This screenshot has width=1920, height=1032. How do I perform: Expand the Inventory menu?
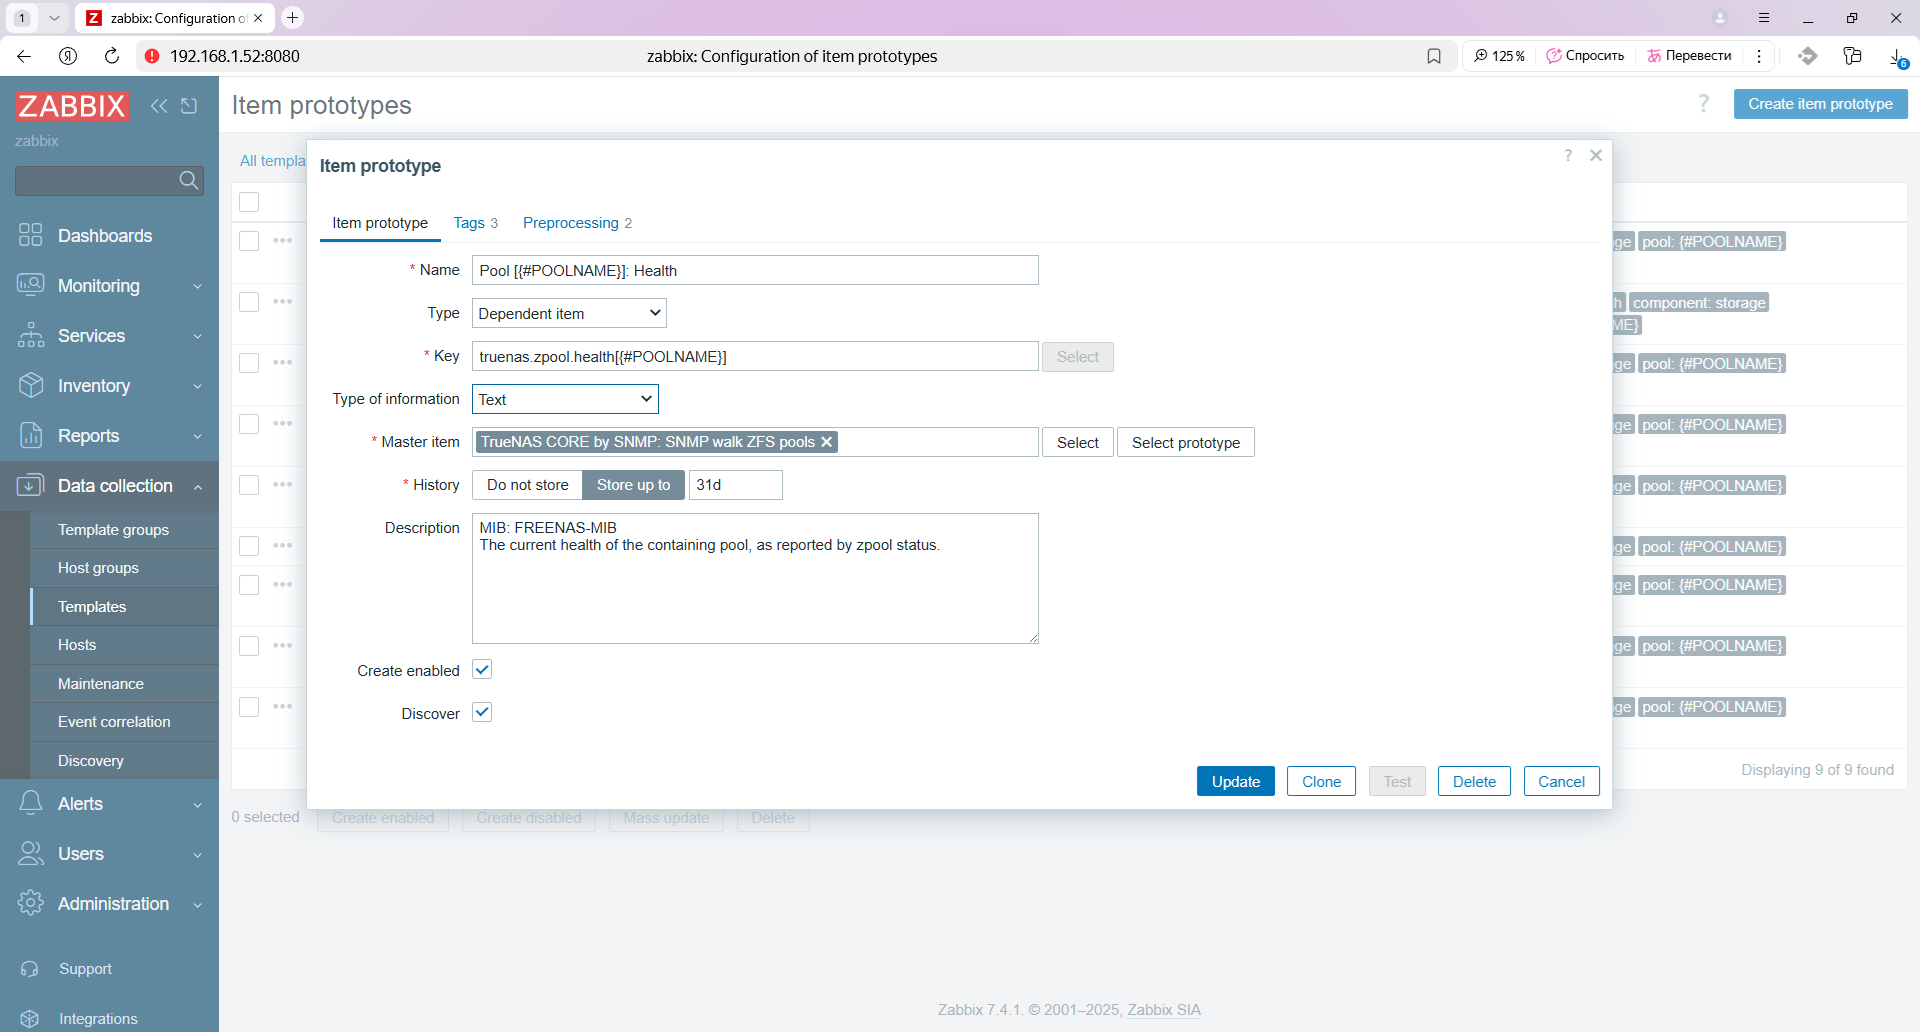click(198, 386)
